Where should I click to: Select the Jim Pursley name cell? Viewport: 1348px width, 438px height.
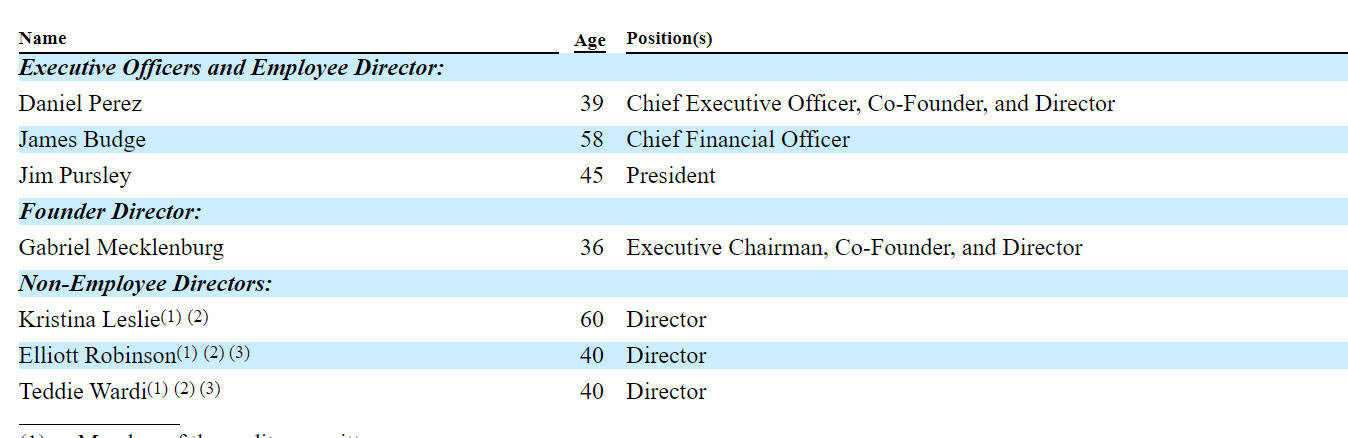click(75, 176)
